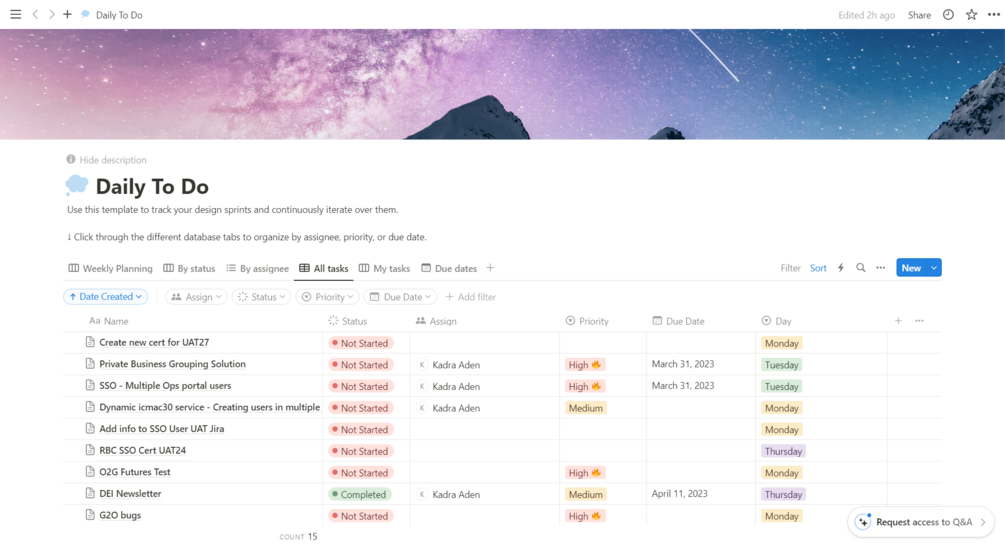
Task: Click page icon of O2G Futures Test
Action: pyautogui.click(x=90, y=472)
